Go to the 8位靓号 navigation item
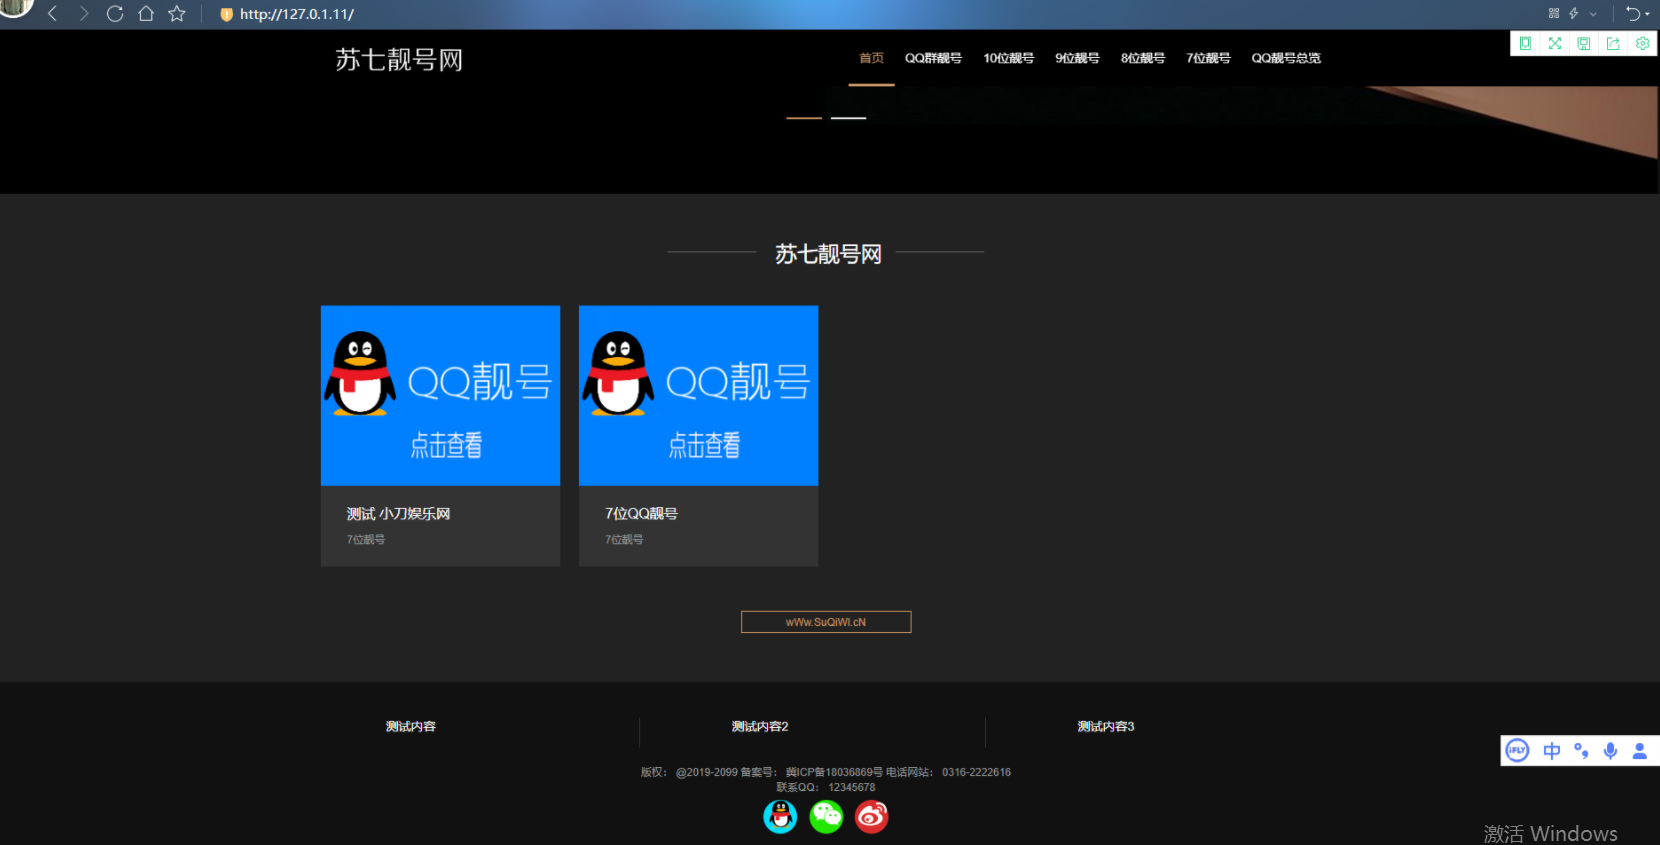 click(x=1142, y=58)
